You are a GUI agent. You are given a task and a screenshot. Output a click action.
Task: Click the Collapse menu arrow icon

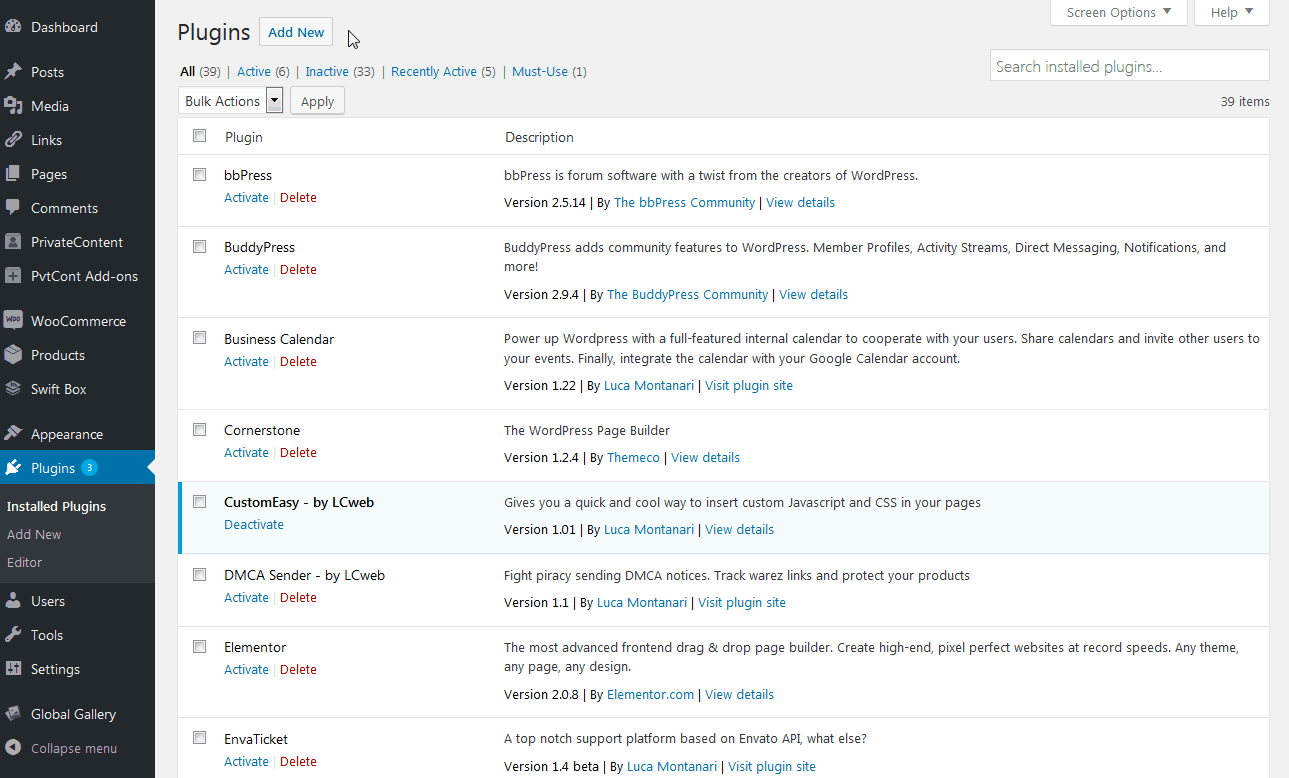(13, 748)
